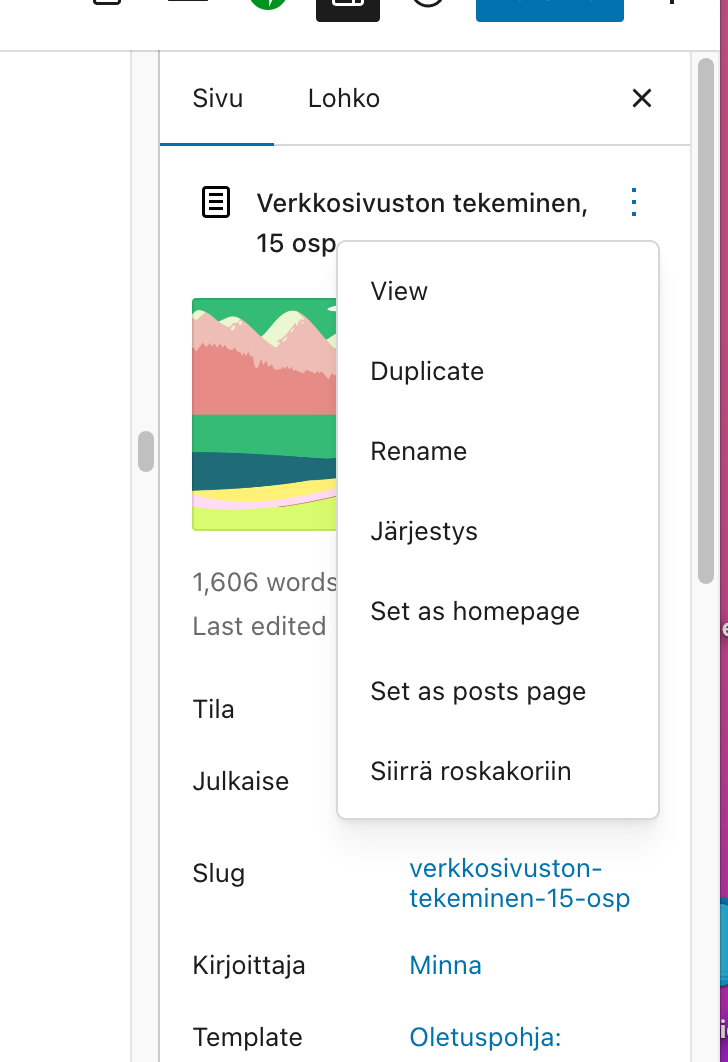Switch to the Lohko tab

344,99
